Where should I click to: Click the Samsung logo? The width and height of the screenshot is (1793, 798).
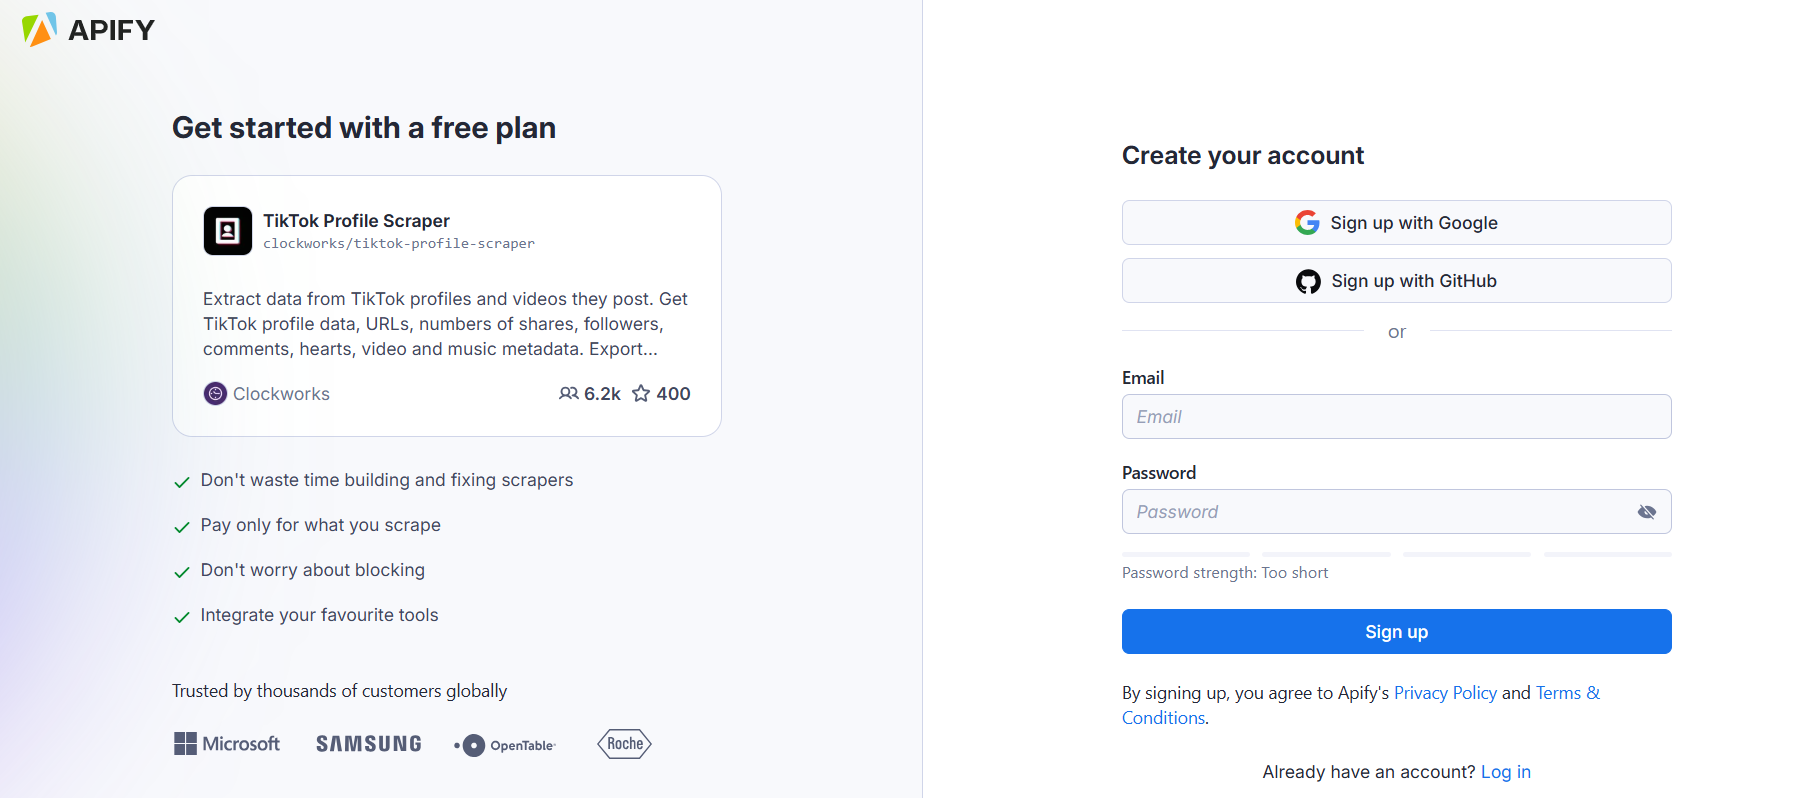(x=368, y=743)
